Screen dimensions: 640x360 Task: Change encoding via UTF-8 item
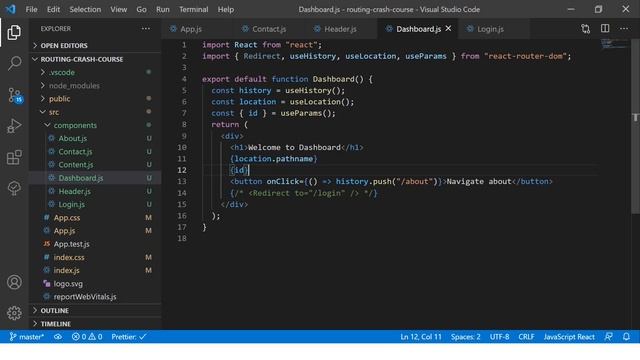coord(499,337)
